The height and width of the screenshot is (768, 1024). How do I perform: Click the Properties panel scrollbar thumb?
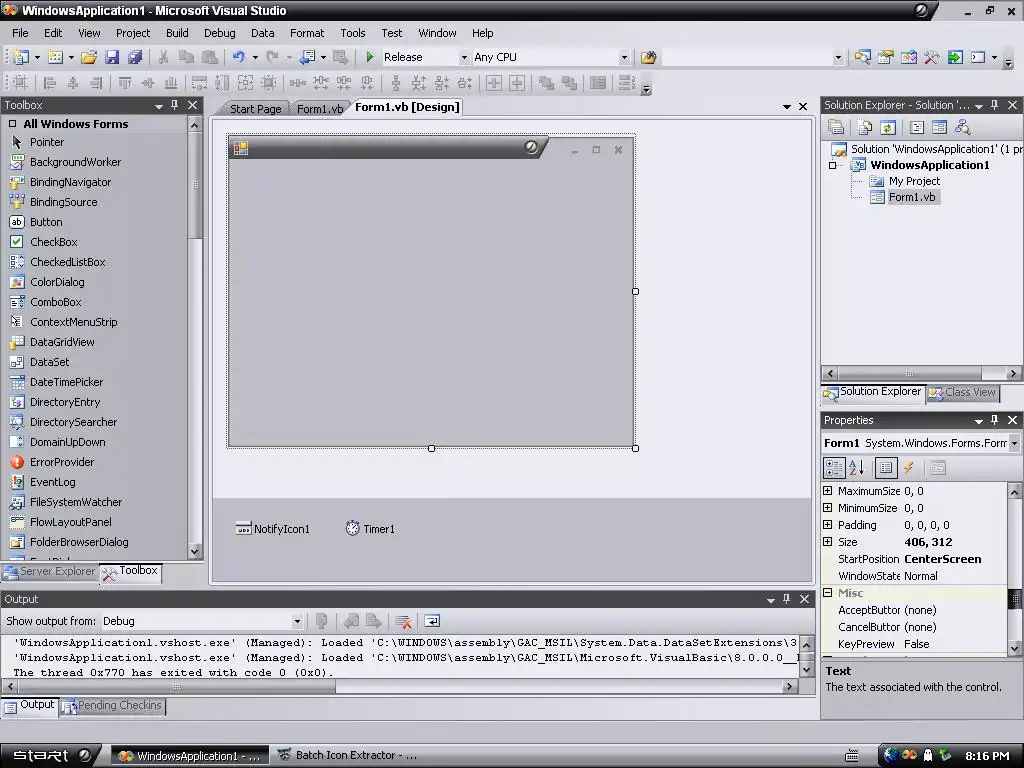click(1015, 599)
